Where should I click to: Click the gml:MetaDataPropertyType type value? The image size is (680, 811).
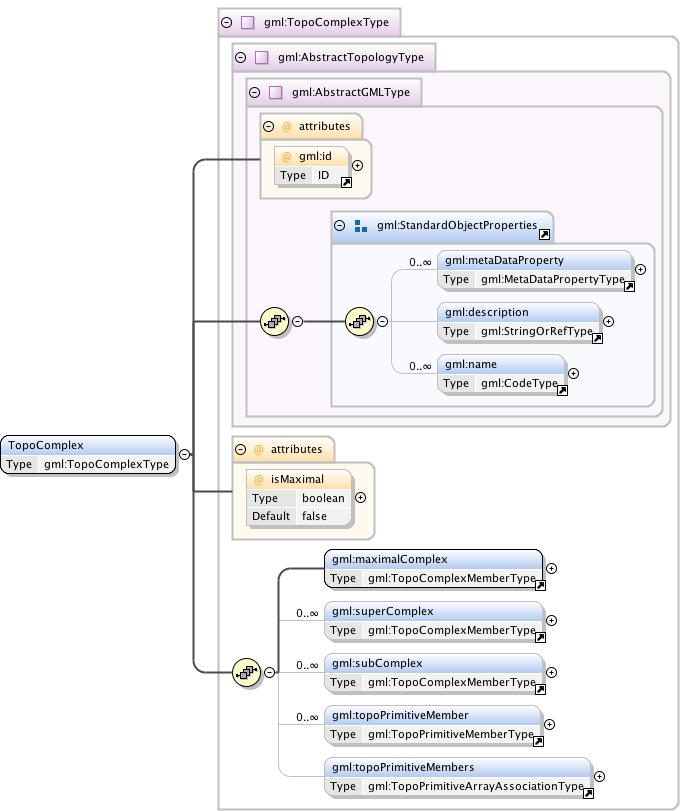tap(553, 279)
